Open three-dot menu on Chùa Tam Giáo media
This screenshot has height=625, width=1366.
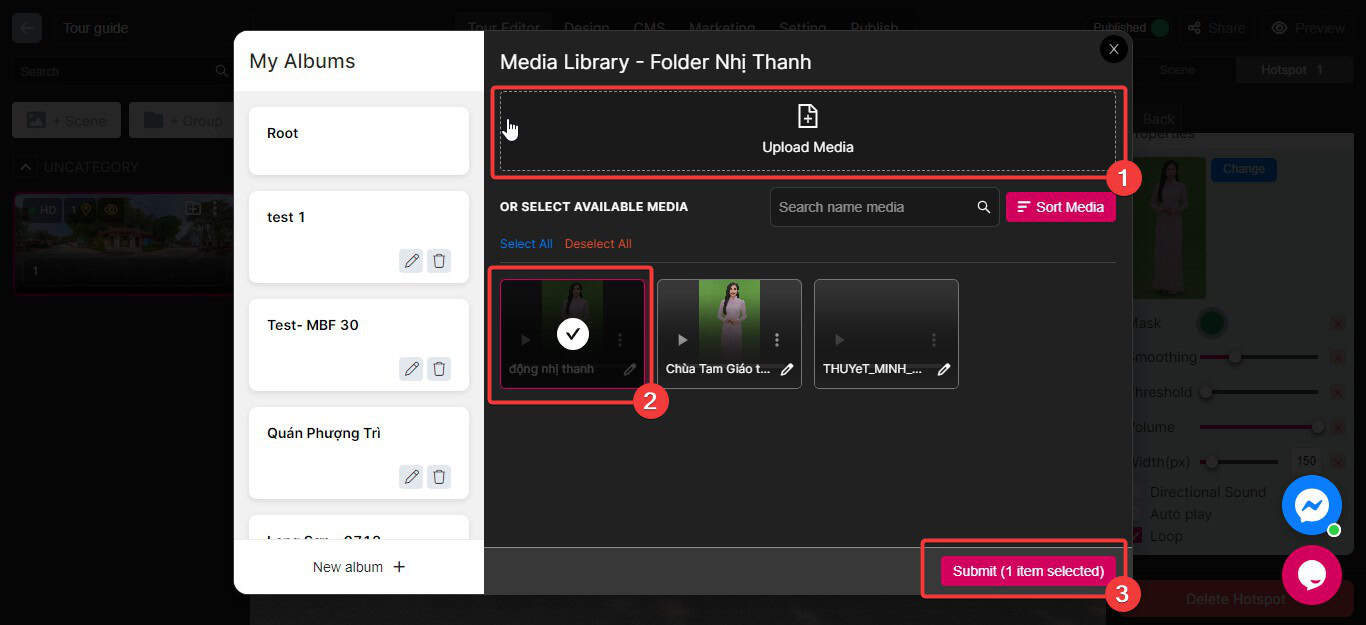[x=777, y=340]
